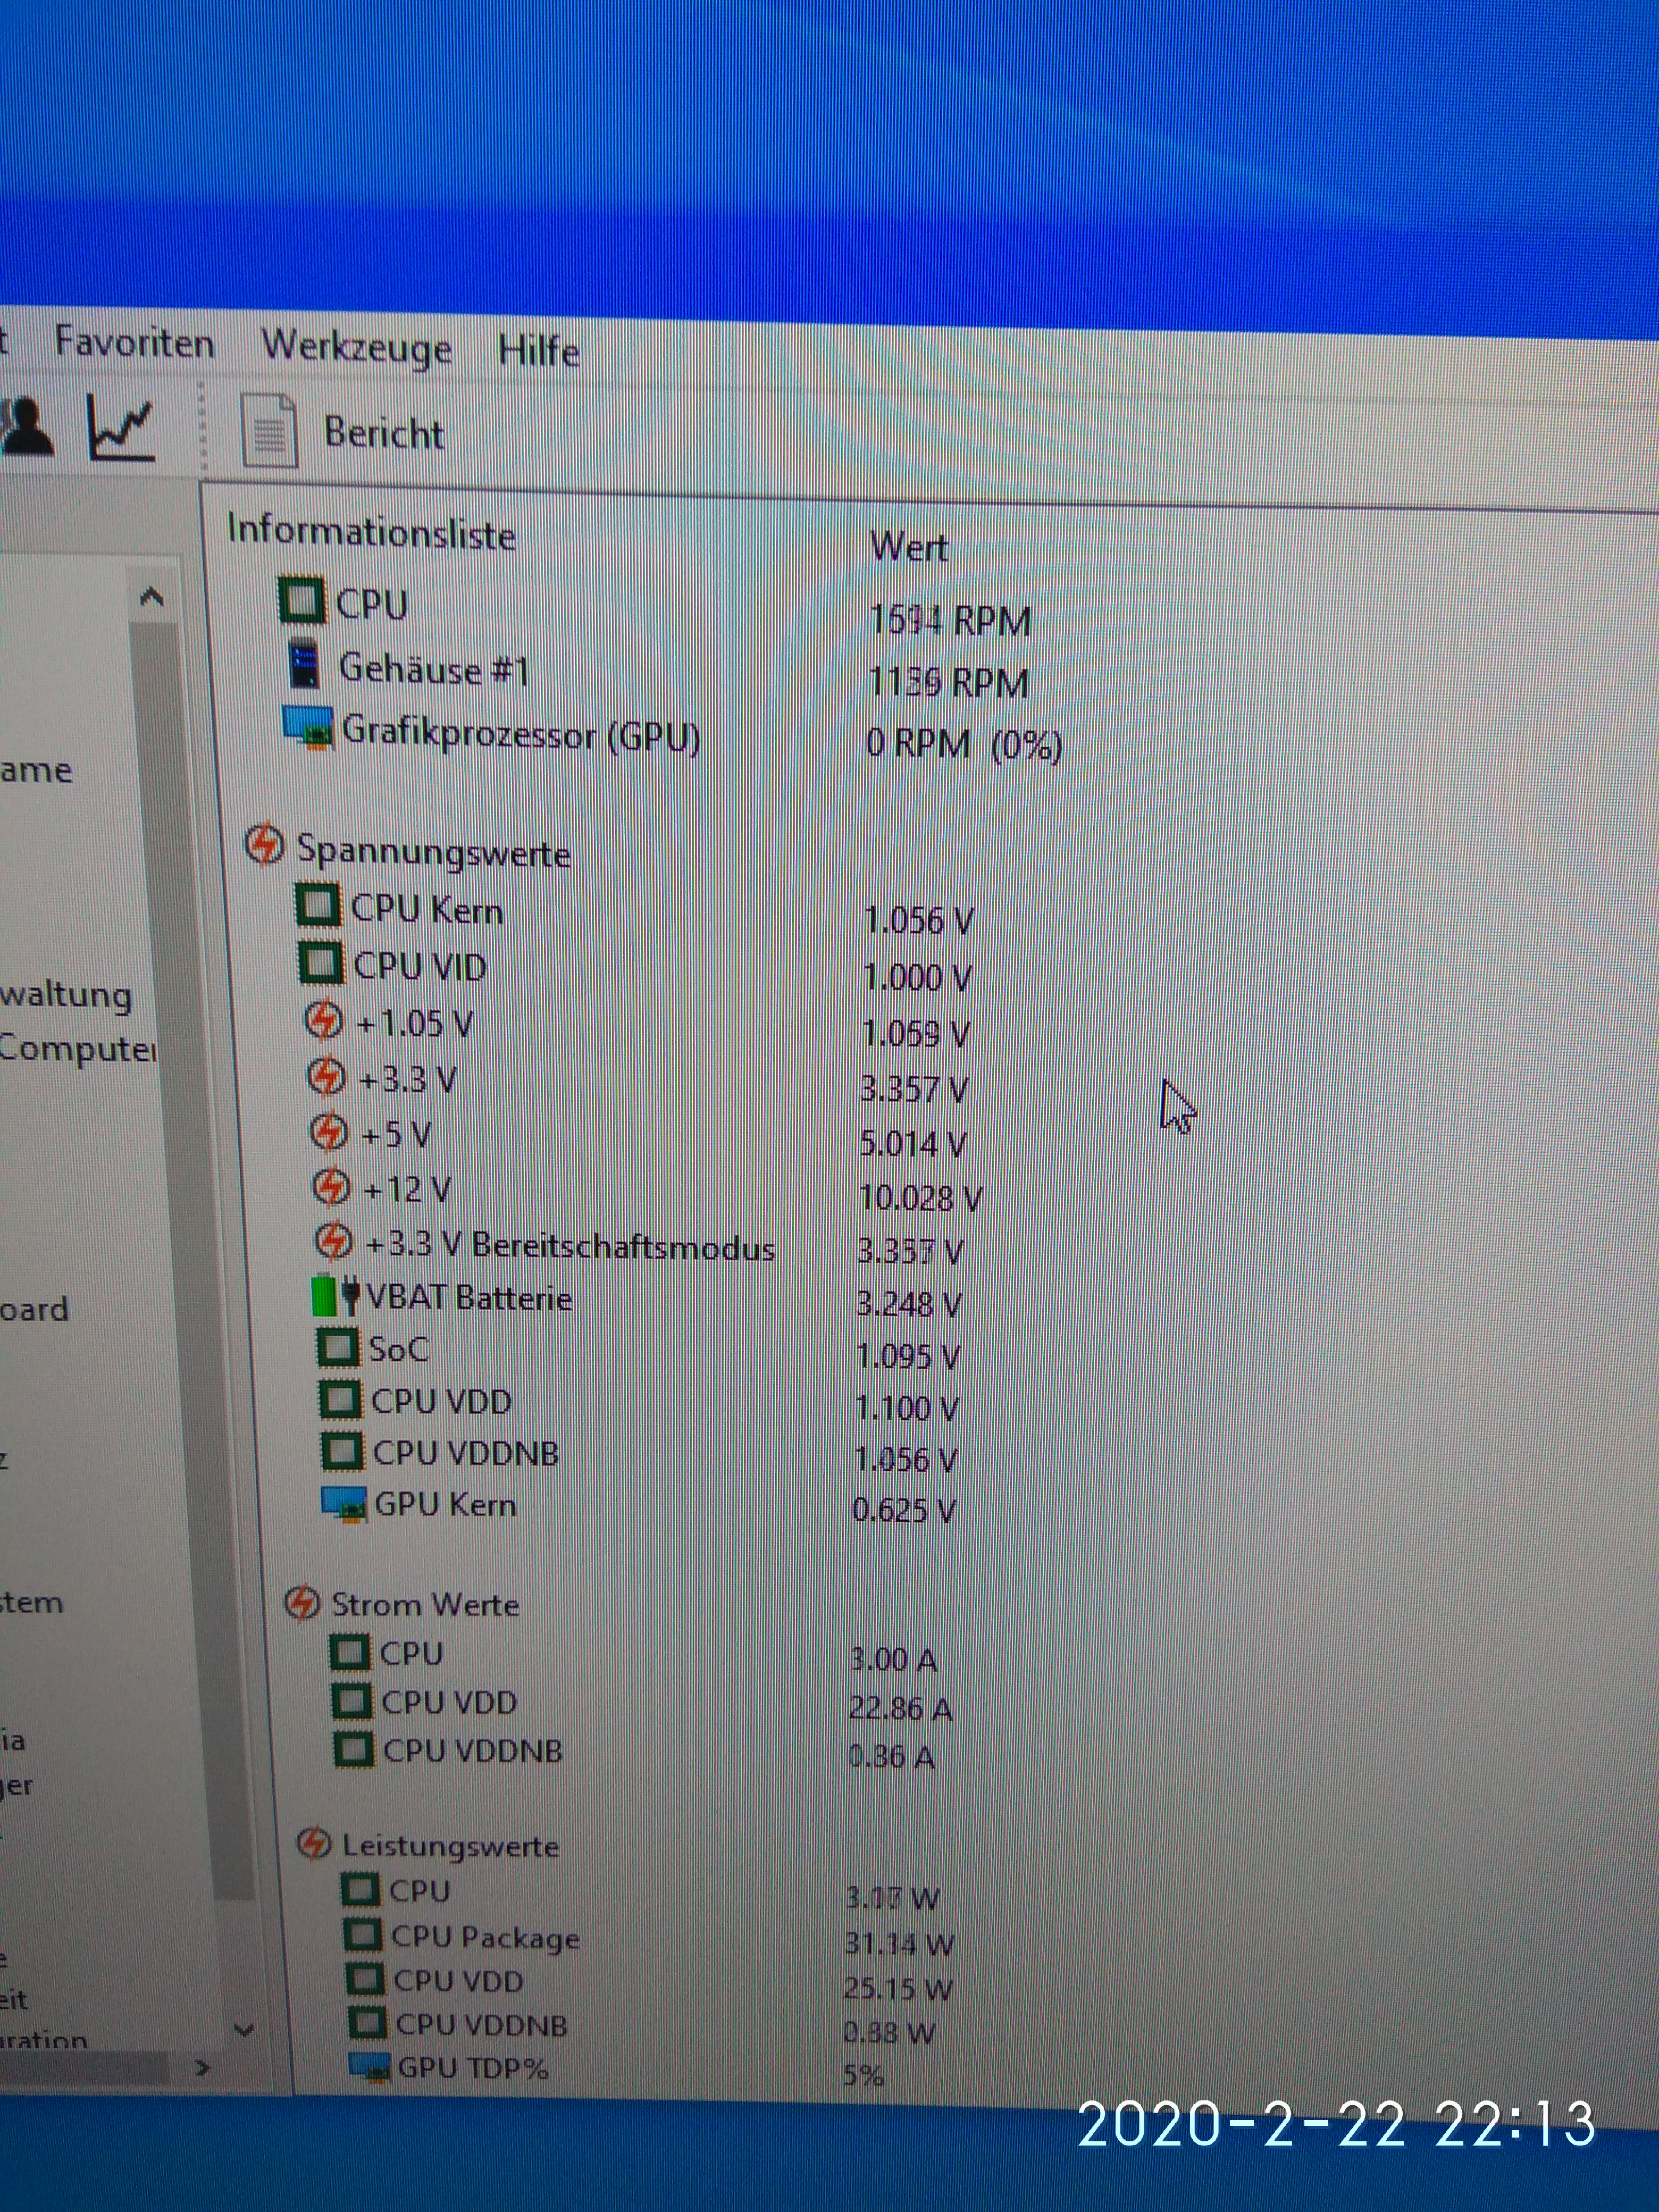The width and height of the screenshot is (1659, 2212).
Task: Select the Spannungswerte section icon
Action: pyautogui.click(x=264, y=845)
